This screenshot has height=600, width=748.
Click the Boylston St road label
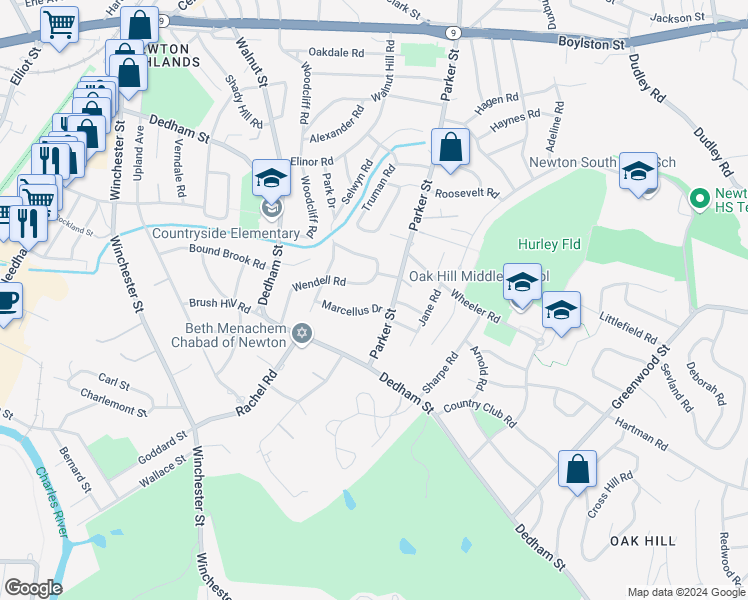[x=591, y=43]
